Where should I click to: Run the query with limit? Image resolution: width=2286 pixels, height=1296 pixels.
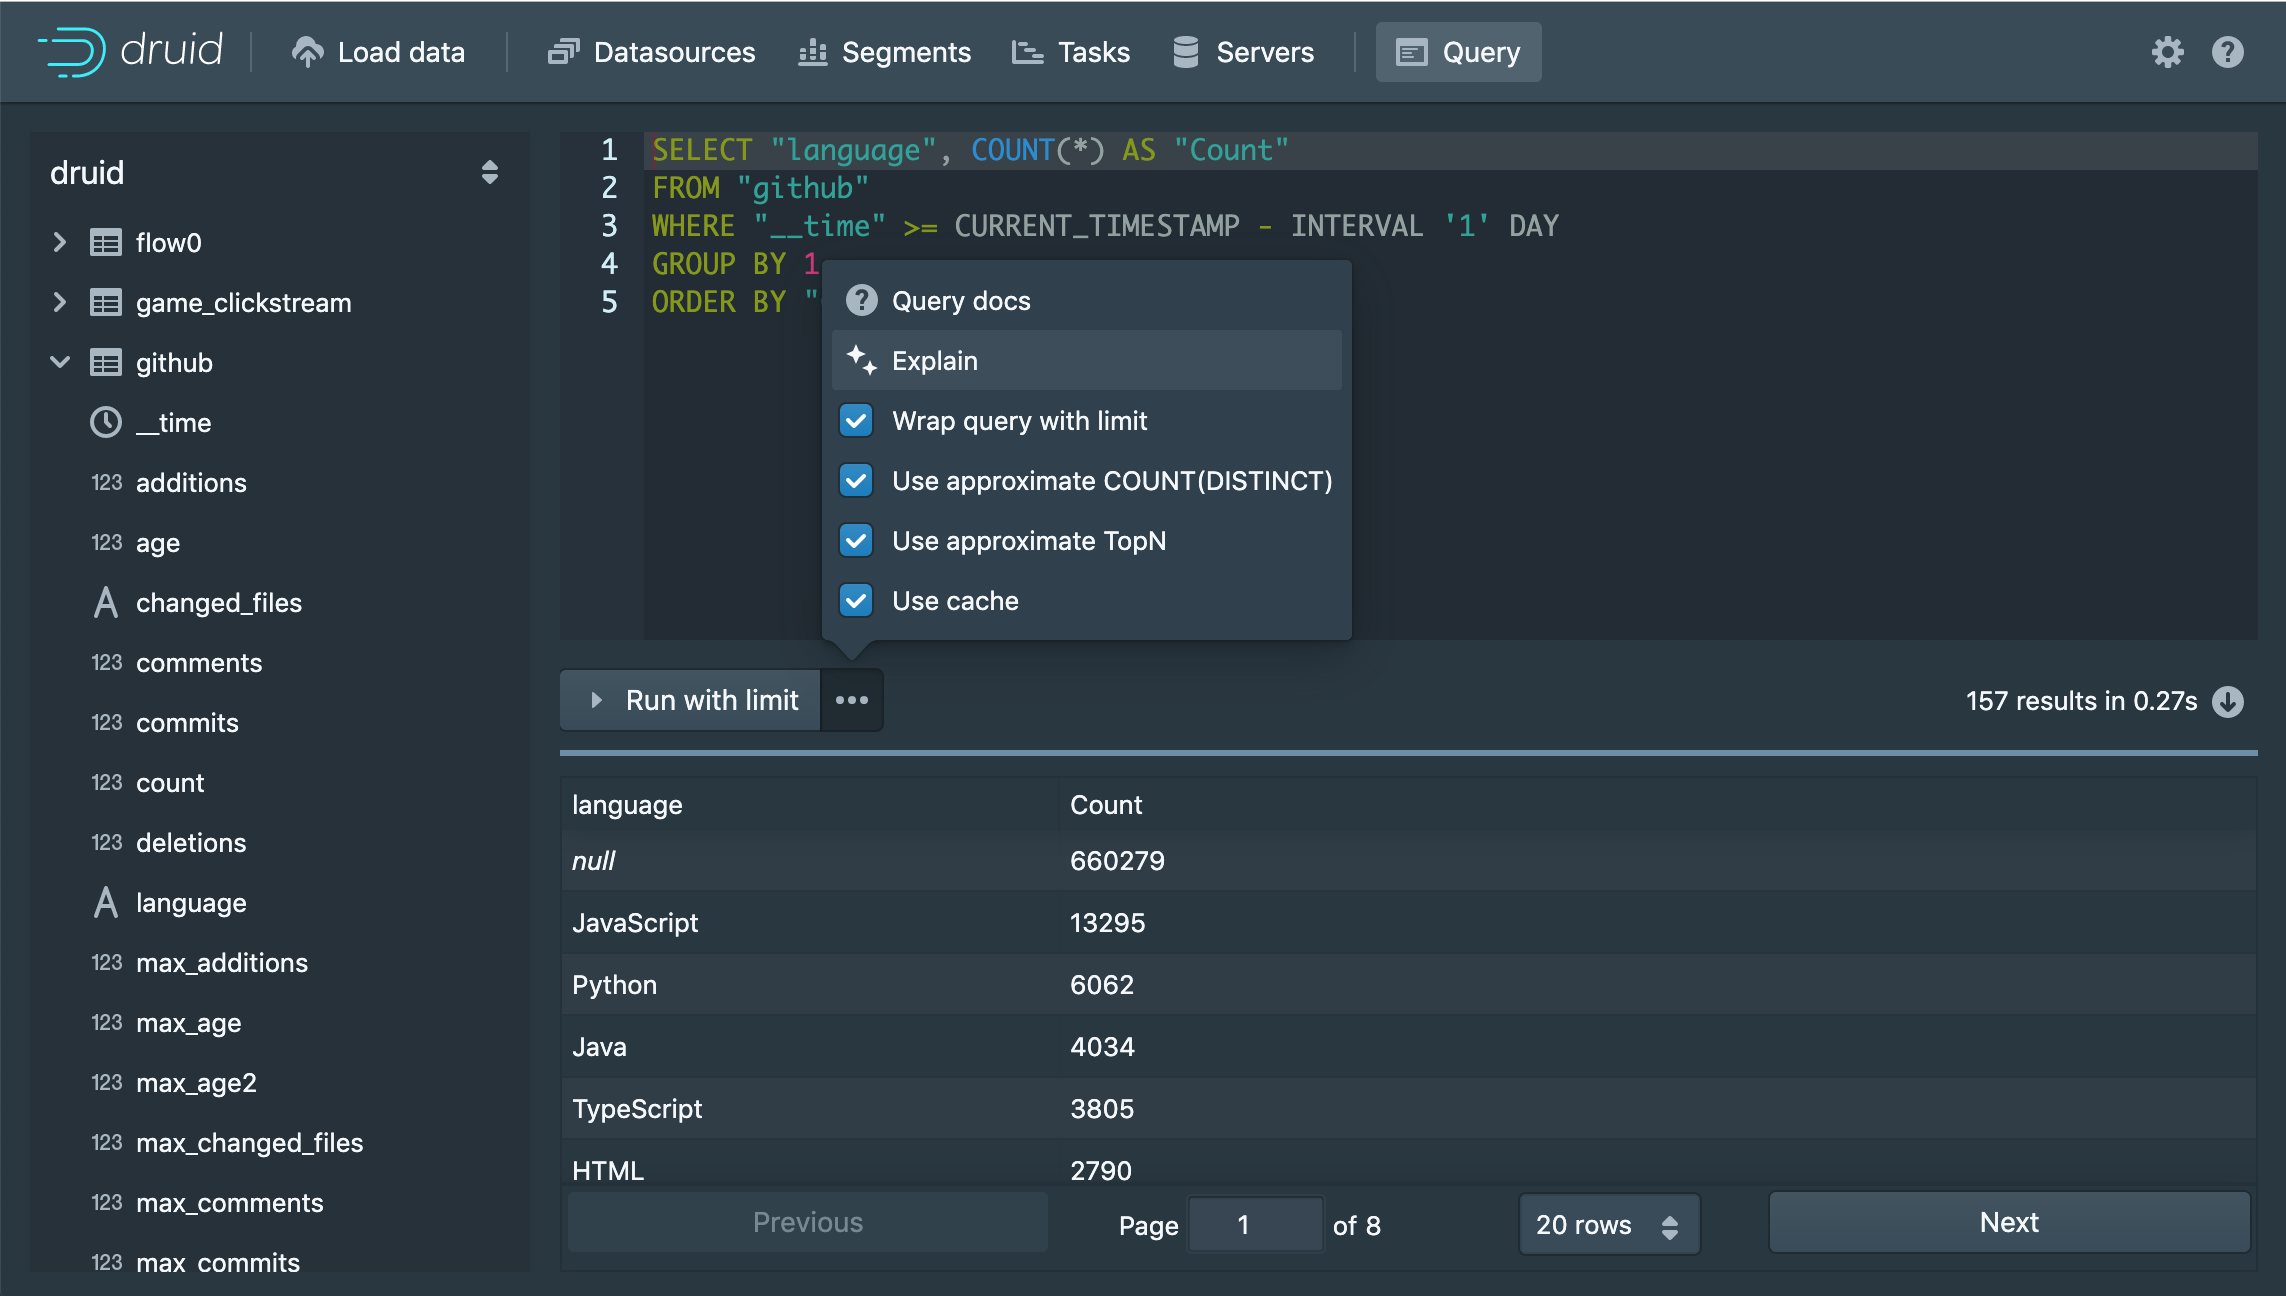point(691,700)
